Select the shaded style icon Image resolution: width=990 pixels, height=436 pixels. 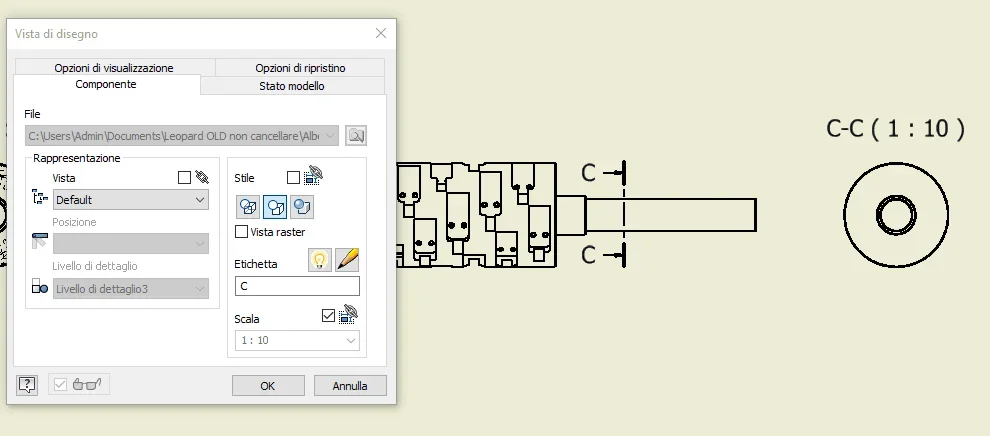302,207
